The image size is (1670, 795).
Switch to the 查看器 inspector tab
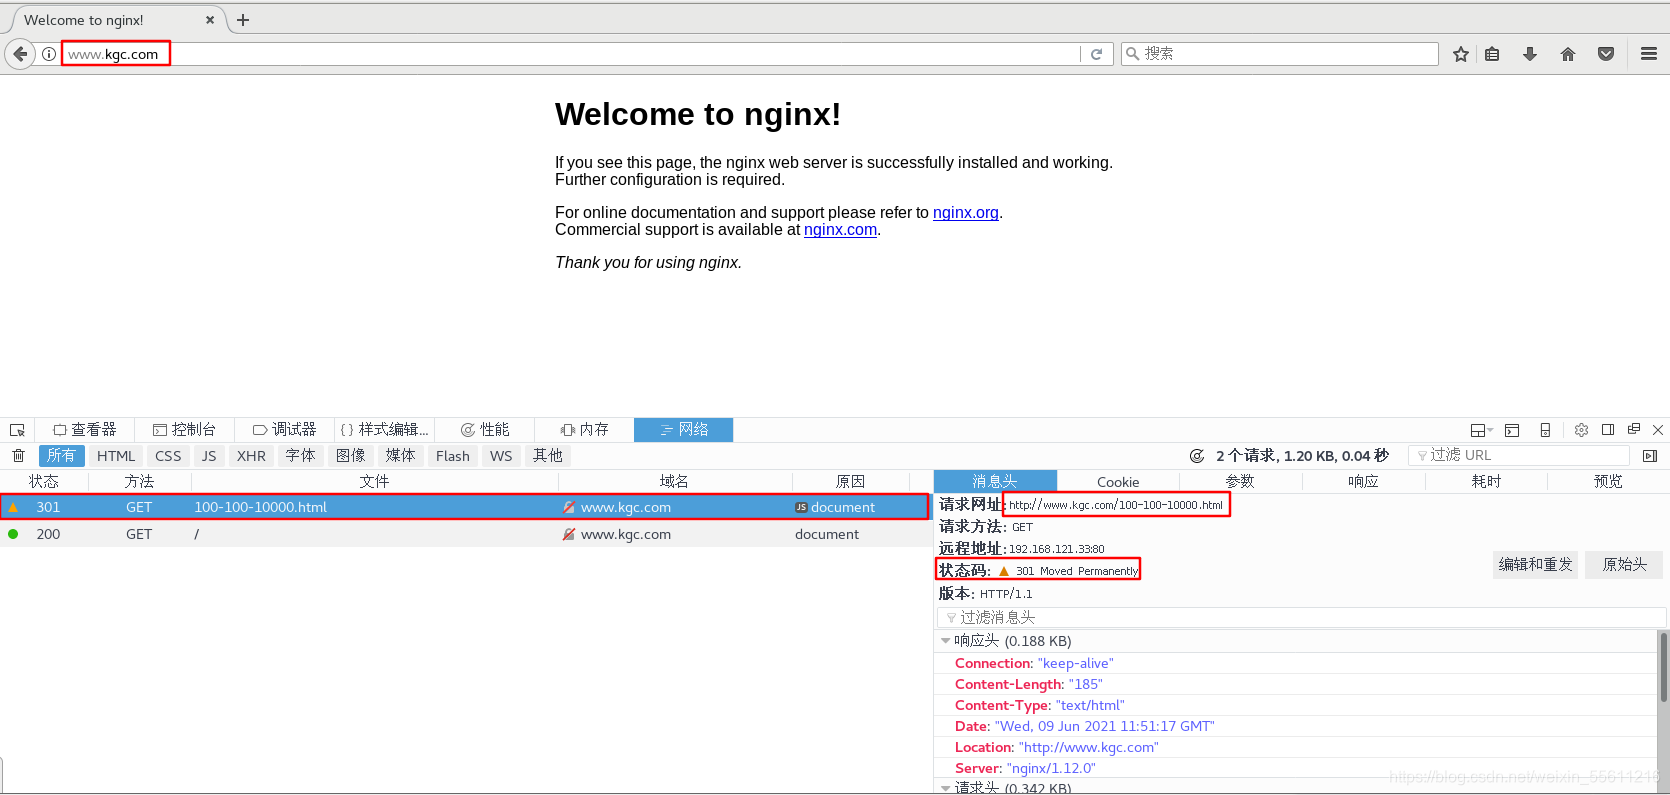tap(85, 430)
